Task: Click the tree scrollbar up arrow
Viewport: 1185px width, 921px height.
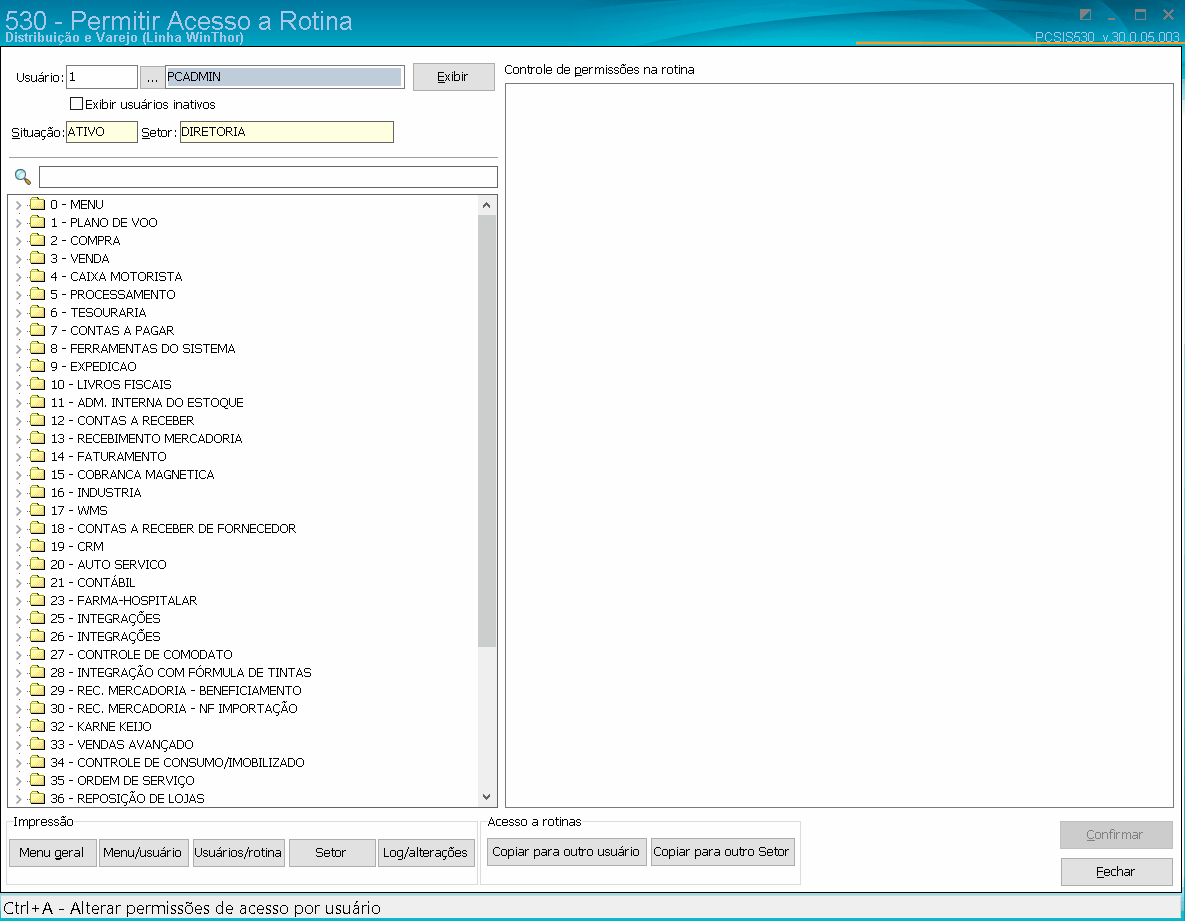Action: (x=487, y=206)
